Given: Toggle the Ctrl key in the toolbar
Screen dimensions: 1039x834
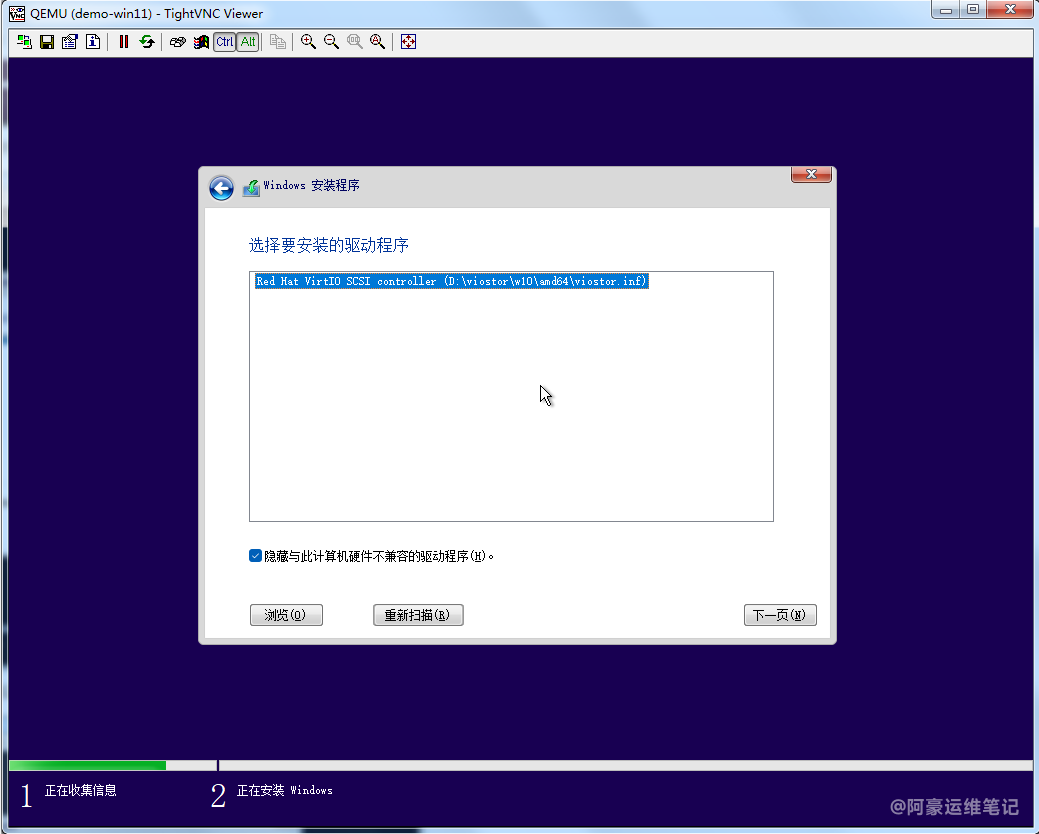Looking at the screenshot, I should pyautogui.click(x=224, y=42).
